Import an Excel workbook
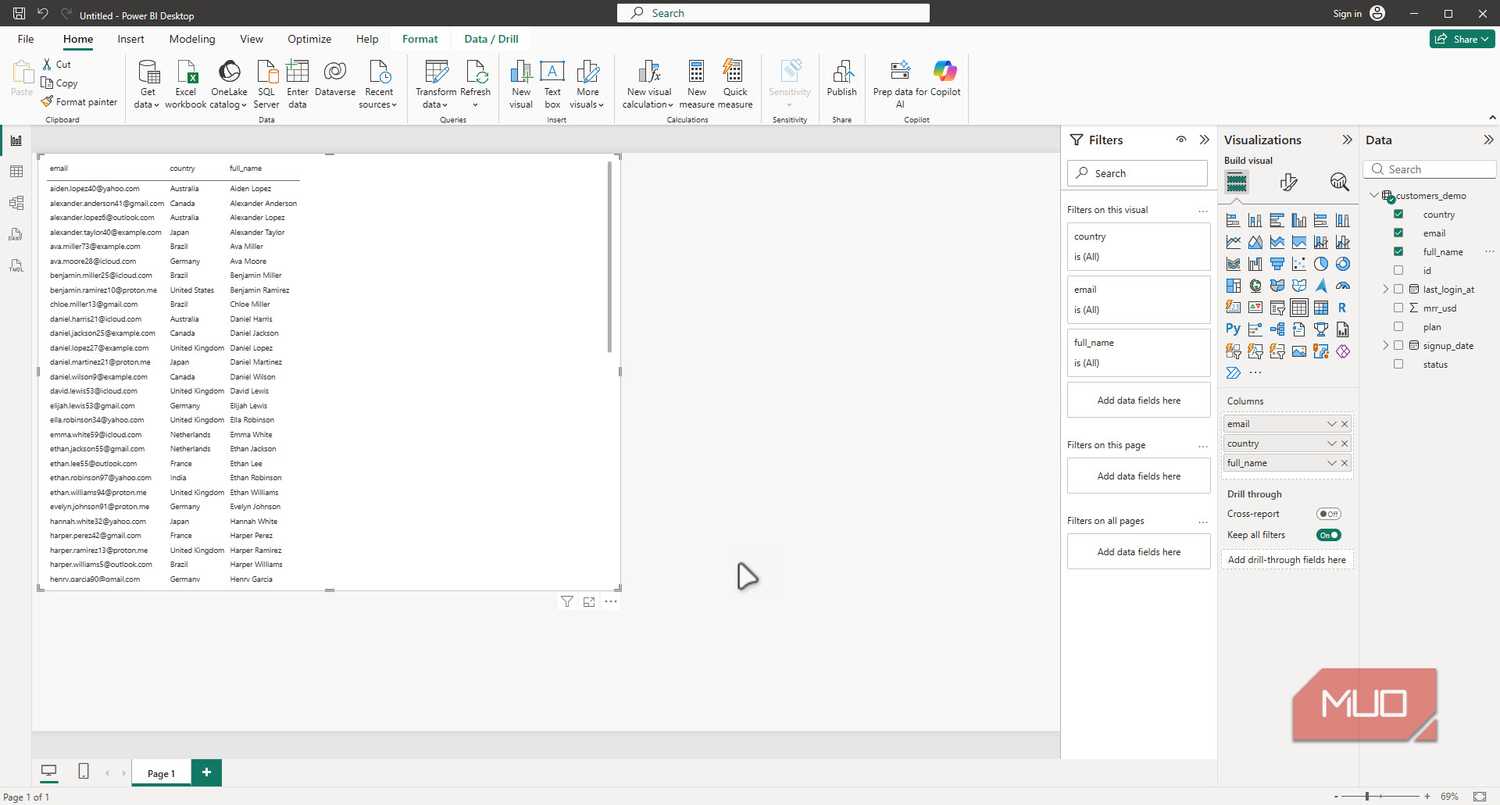This screenshot has width=1500, height=805. coord(186,84)
